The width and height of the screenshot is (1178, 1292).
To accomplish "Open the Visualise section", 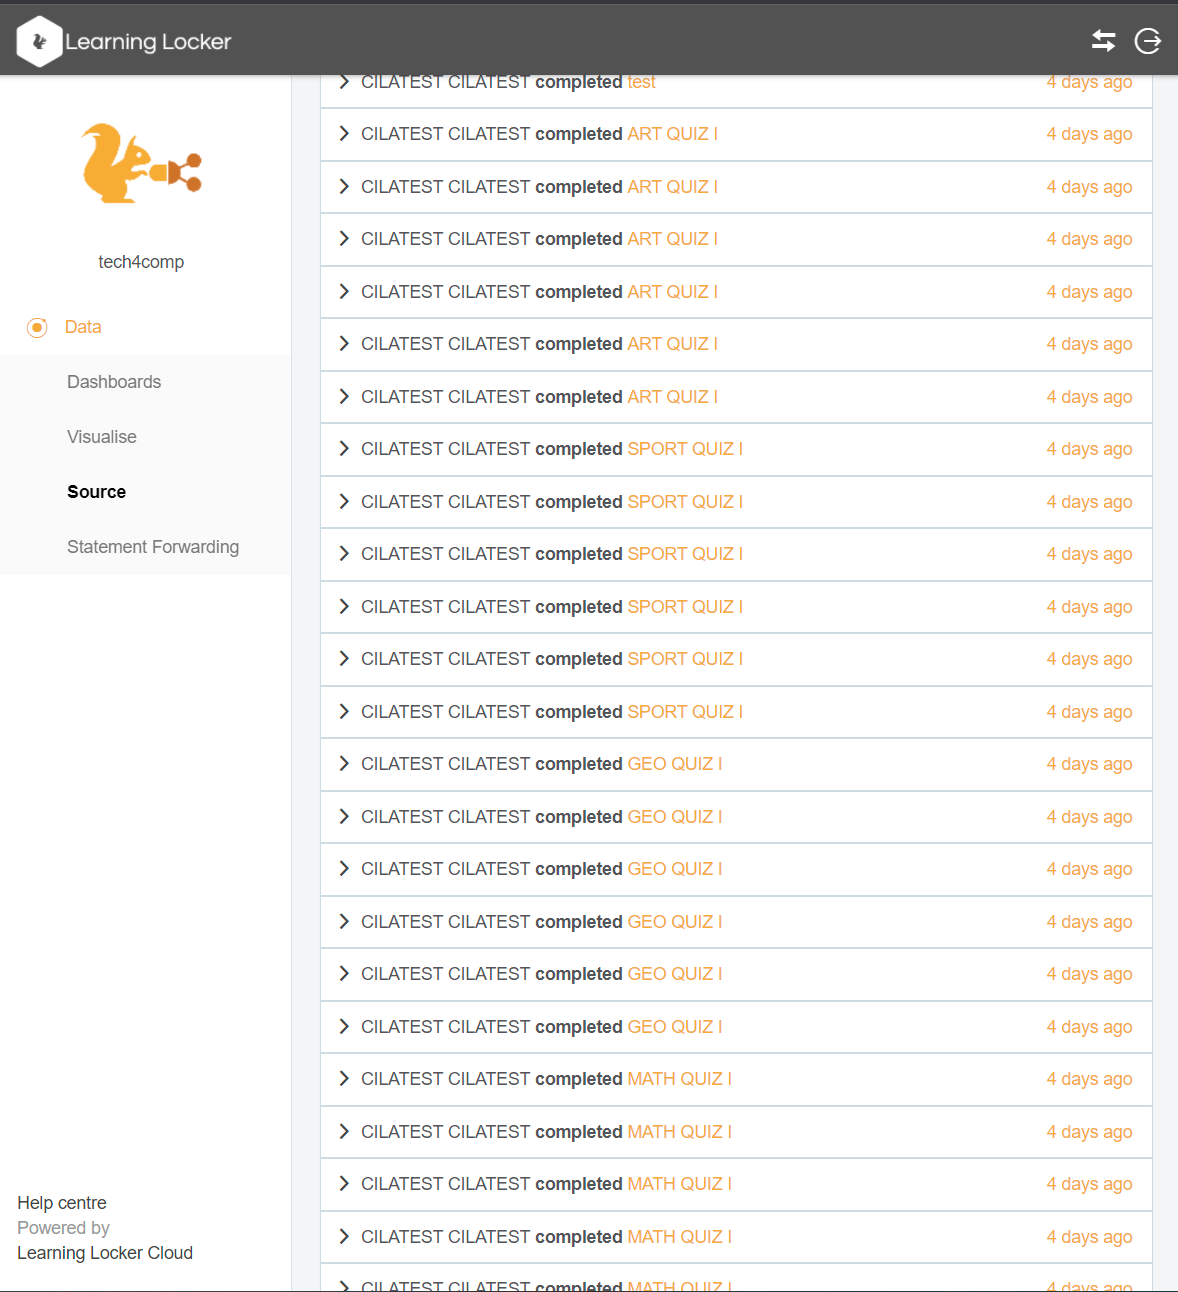I will pos(101,436).
